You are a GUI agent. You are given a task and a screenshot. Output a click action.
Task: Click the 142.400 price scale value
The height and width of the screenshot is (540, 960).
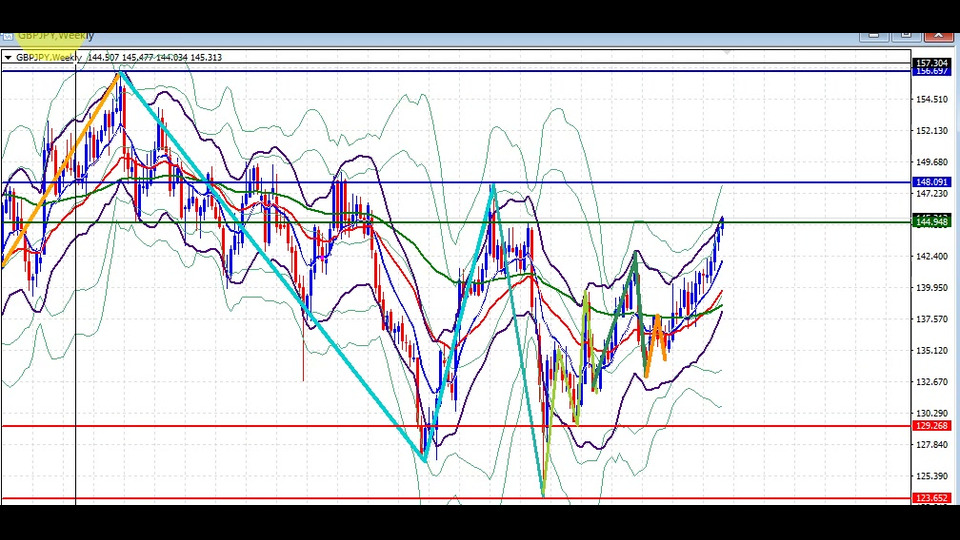(932, 256)
